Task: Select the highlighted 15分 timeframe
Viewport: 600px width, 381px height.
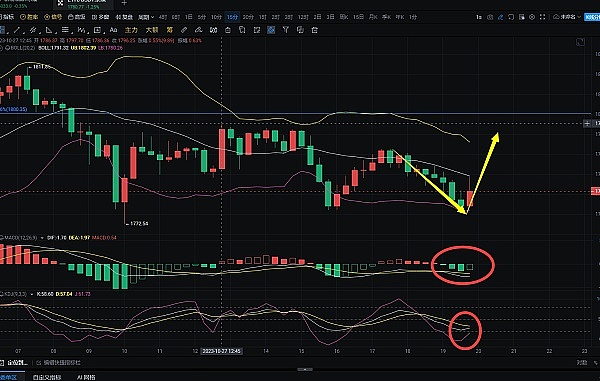Action: pyautogui.click(x=232, y=17)
